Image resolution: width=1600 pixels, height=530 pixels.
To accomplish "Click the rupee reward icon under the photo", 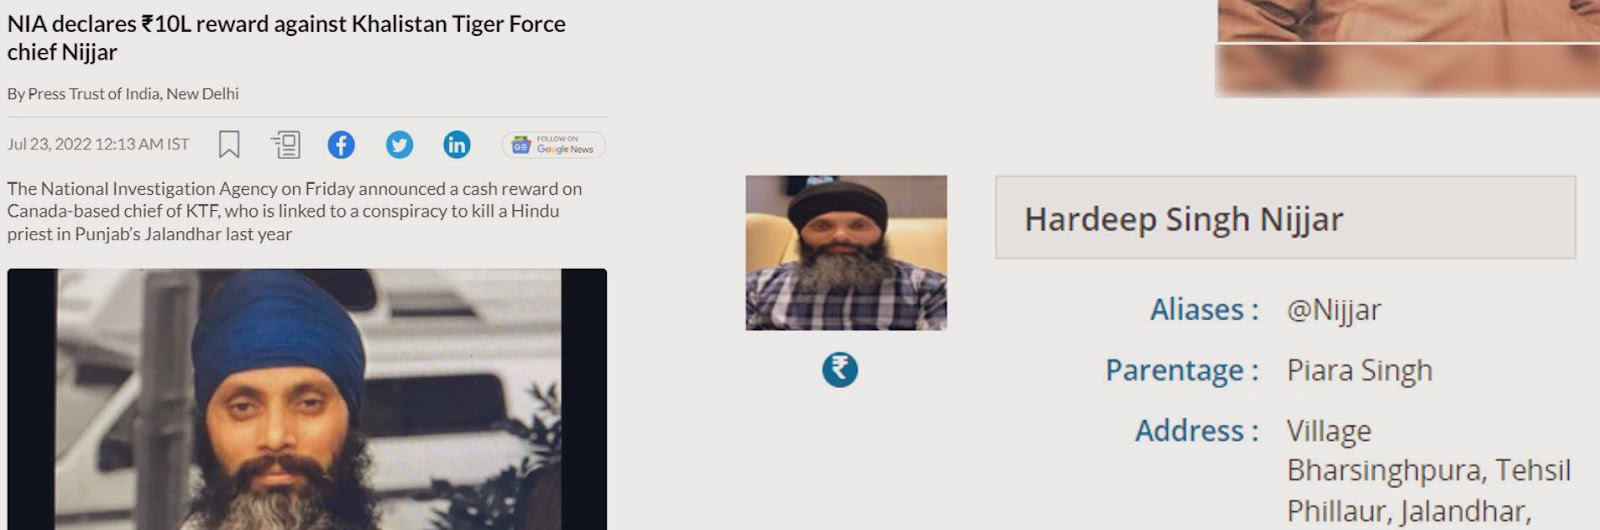I will 840,370.
